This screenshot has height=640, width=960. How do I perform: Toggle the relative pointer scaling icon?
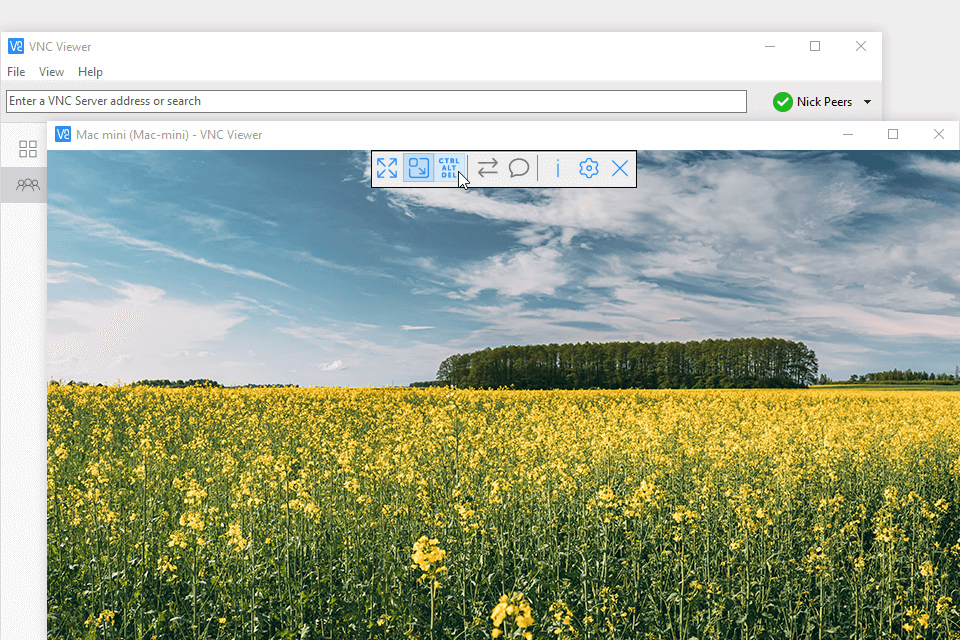[419, 168]
